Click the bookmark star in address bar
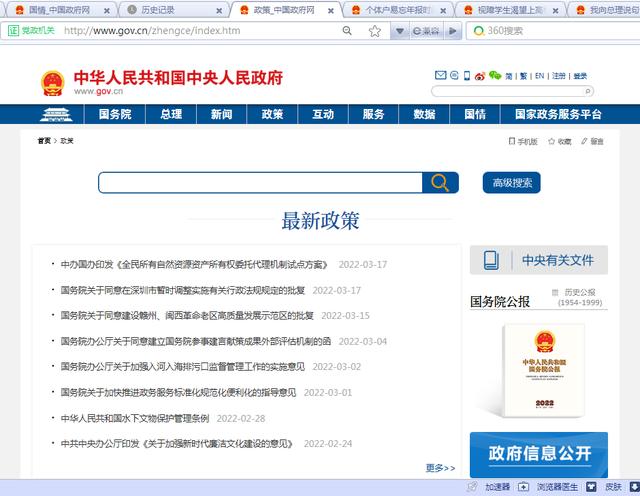The height and width of the screenshot is (496, 640). coord(375,31)
